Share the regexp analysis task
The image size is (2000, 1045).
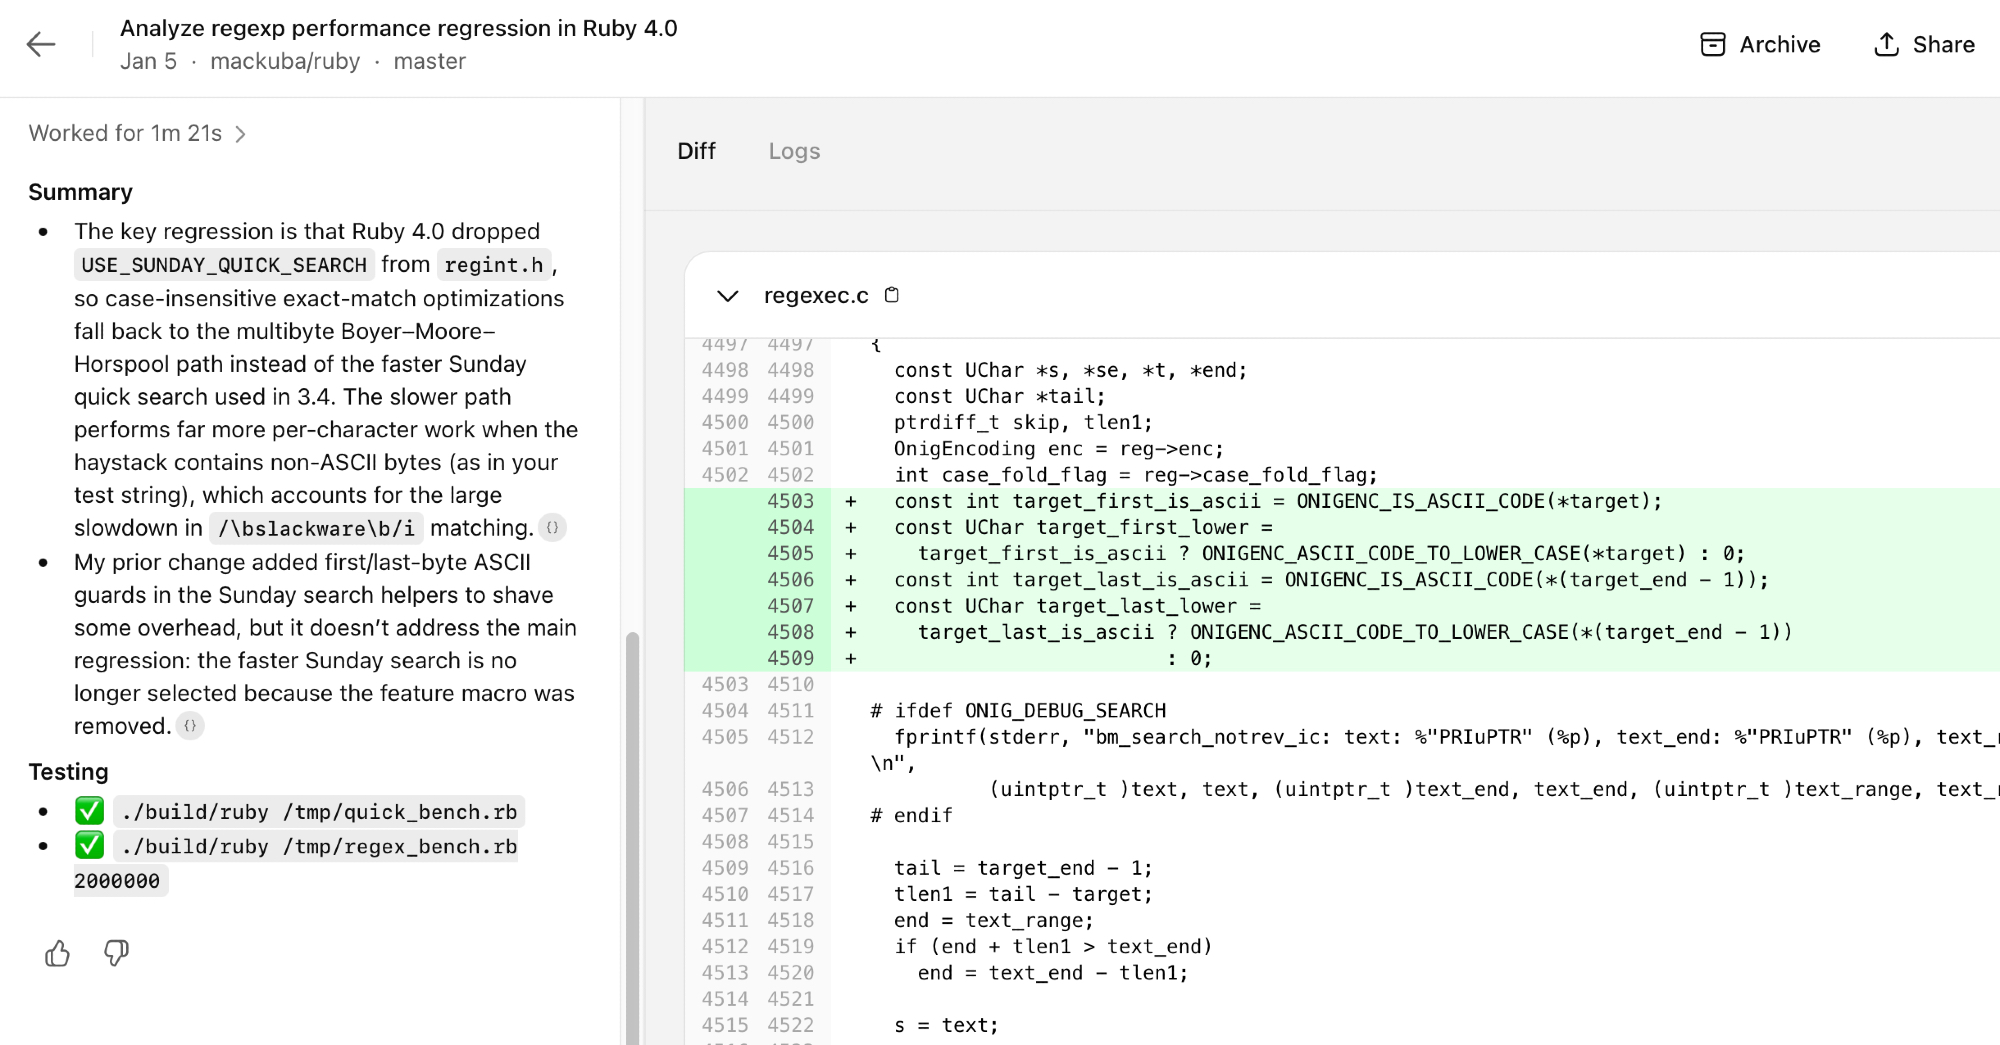pyautogui.click(x=1923, y=45)
